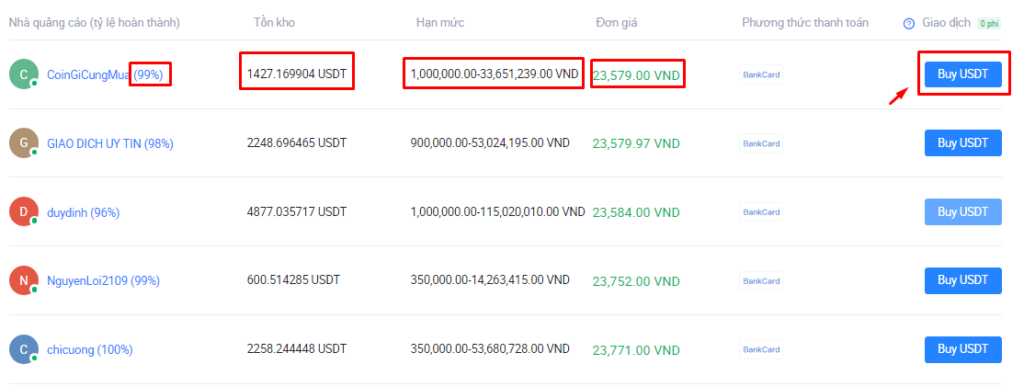Click BankCard badge in CoinGiCungMua row

[x=761, y=74]
